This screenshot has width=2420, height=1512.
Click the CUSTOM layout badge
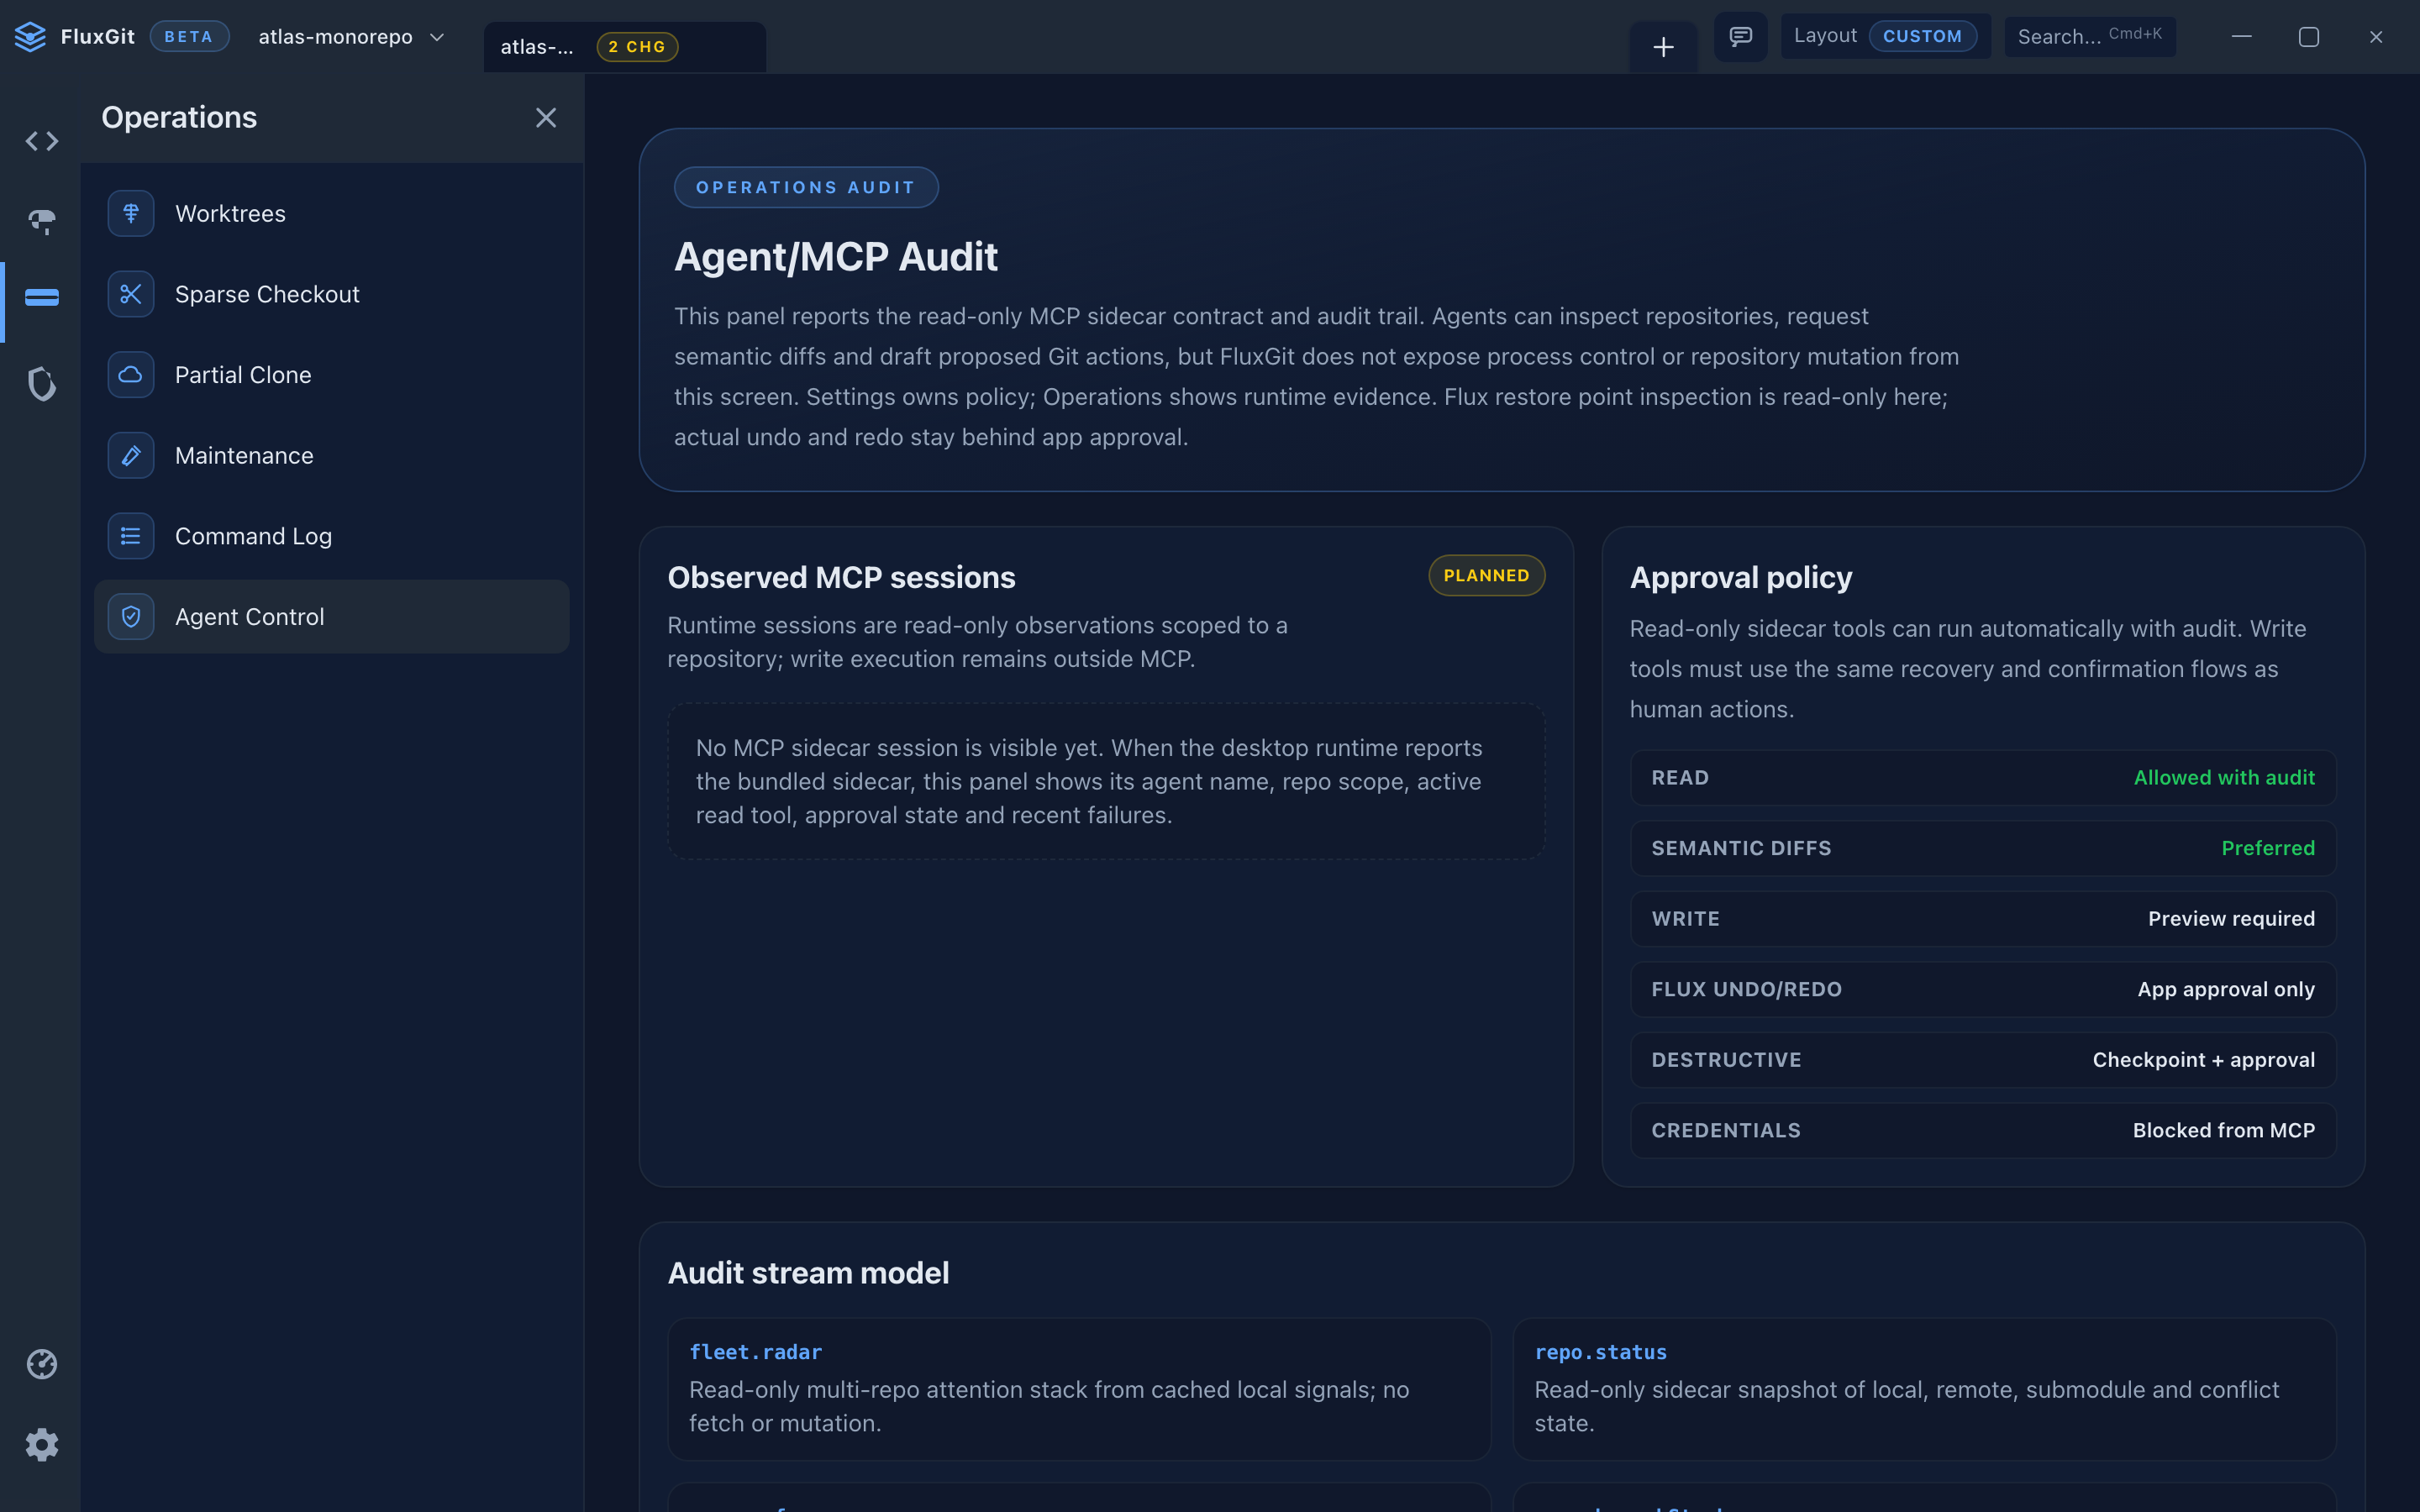click(1922, 37)
